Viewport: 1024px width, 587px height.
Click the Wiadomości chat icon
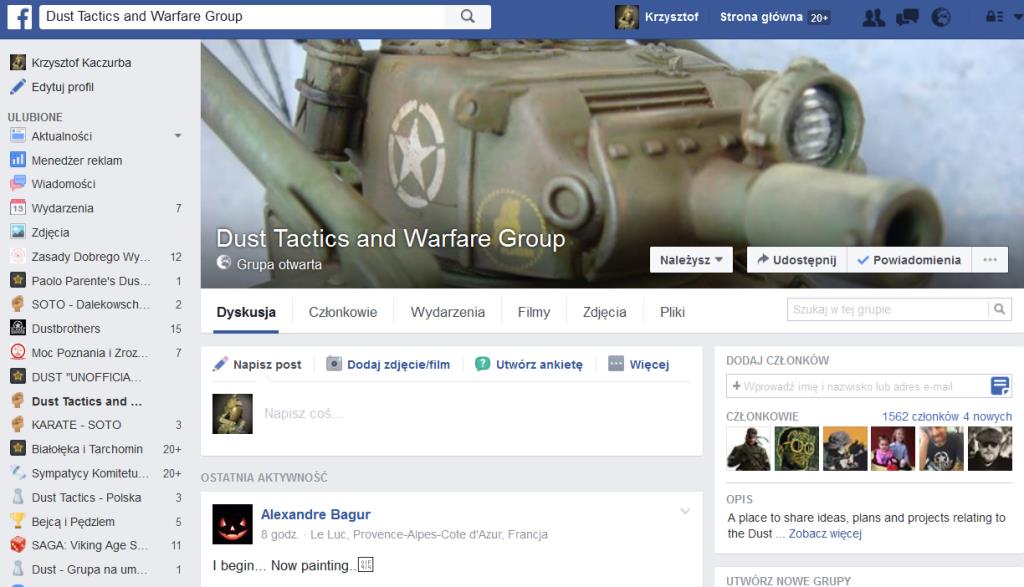(x=18, y=183)
